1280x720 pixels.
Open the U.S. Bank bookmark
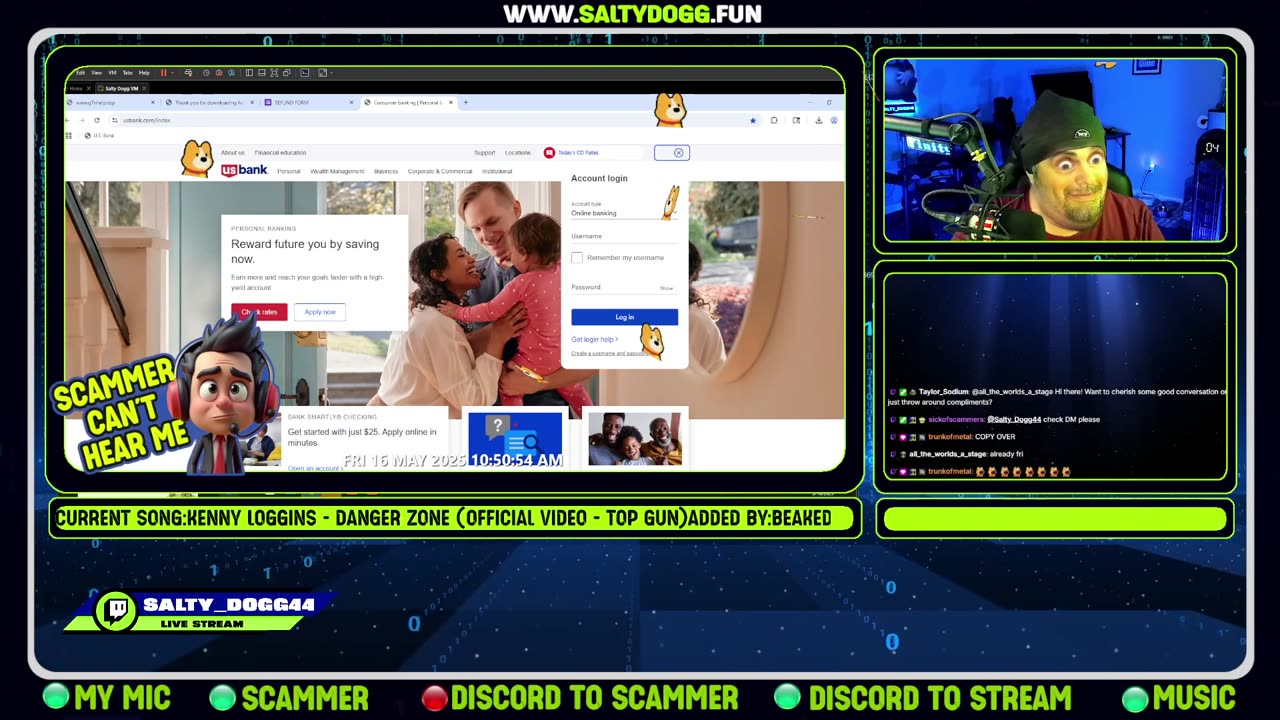click(100, 135)
